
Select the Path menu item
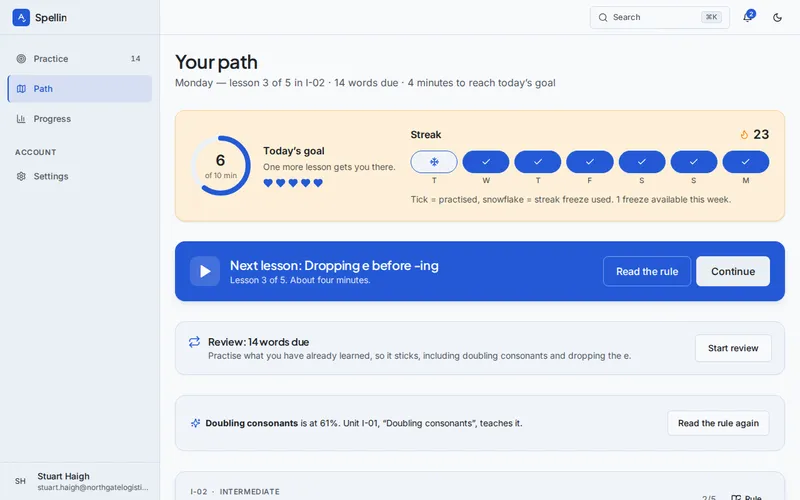click(x=80, y=89)
